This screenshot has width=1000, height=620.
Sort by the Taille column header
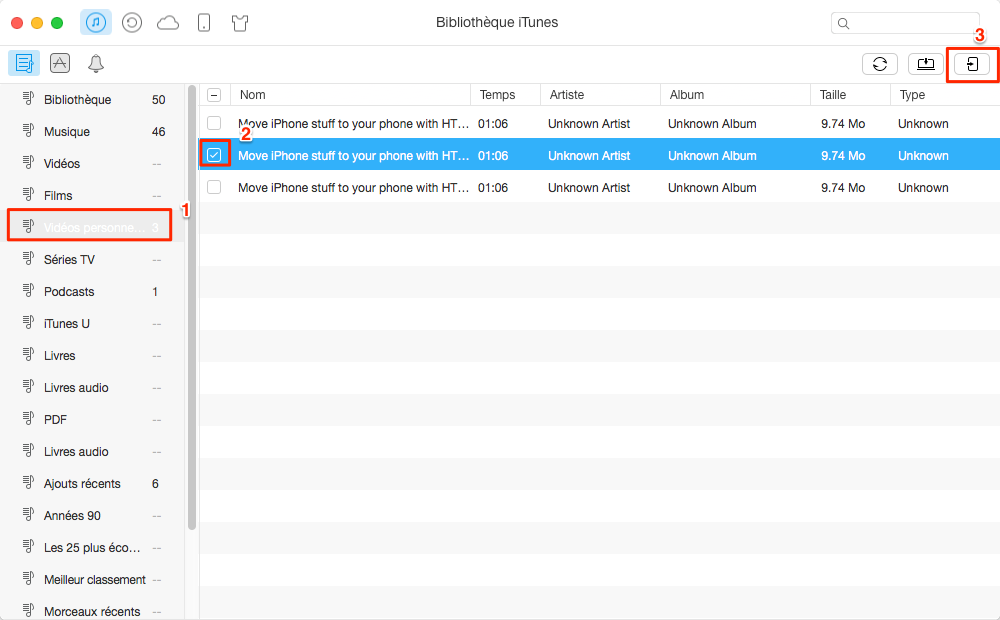pyautogui.click(x=850, y=95)
